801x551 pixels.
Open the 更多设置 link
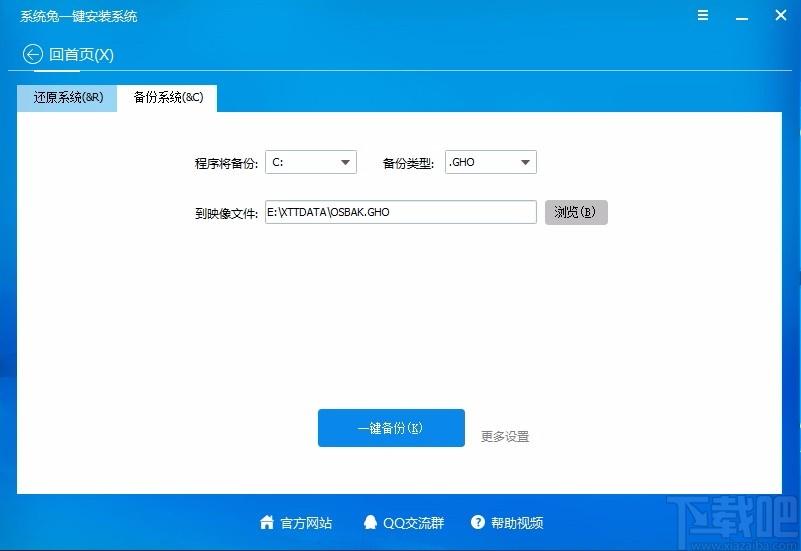tap(505, 437)
